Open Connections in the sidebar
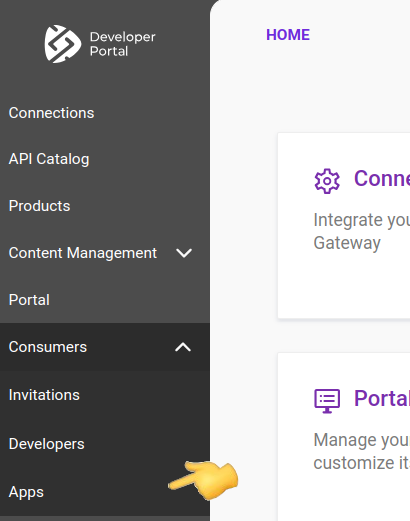 [51, 113]
